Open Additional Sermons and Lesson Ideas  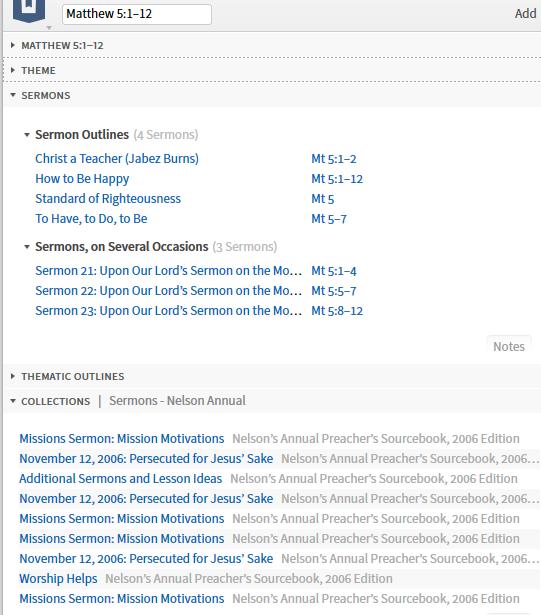121,479
